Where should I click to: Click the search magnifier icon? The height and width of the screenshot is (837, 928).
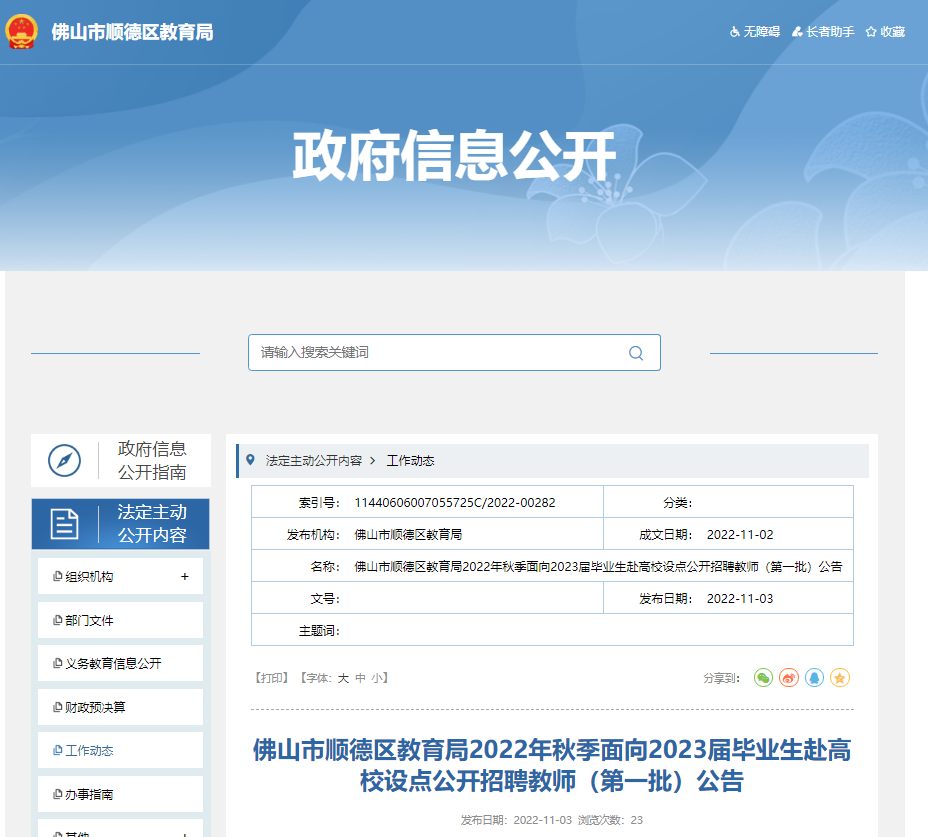(x=636, y=353)
